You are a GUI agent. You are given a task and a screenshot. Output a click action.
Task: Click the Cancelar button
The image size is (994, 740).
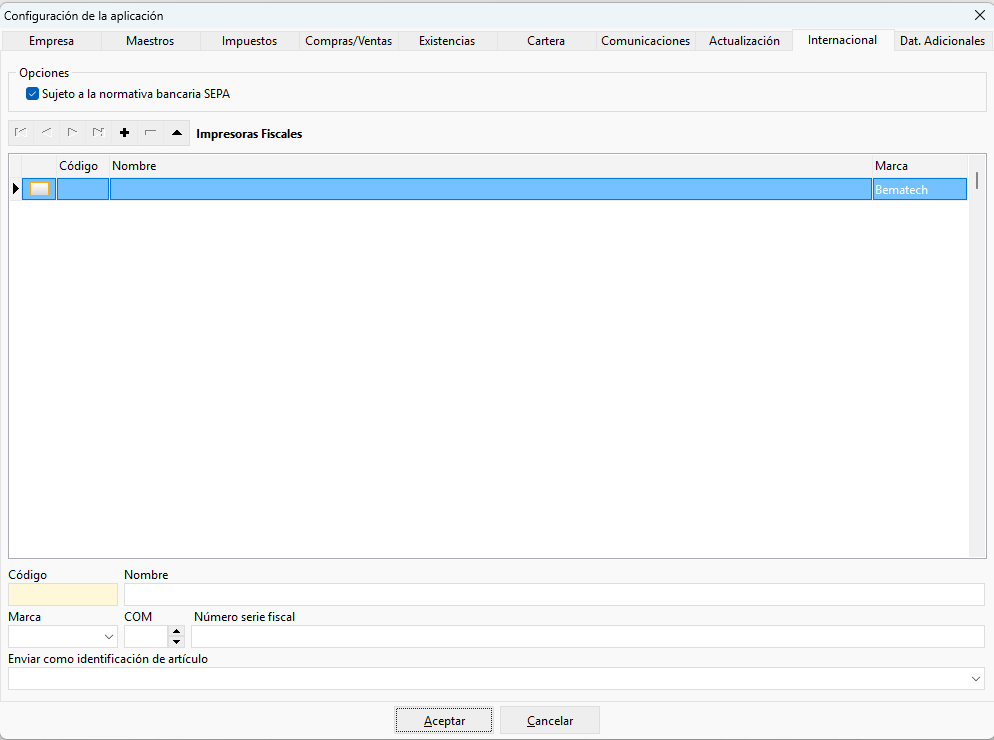[x=550, y=720]
